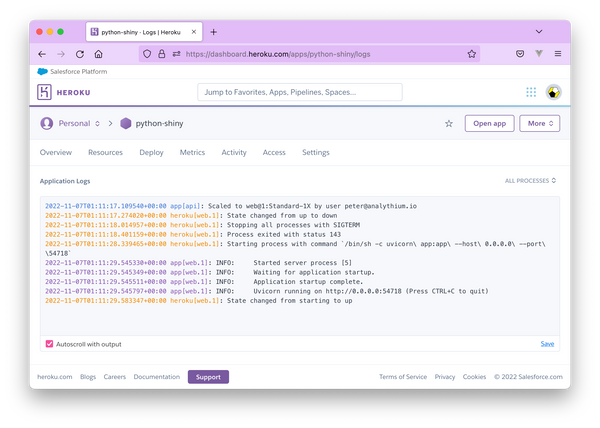Switch to the Activity tab
The width and height of the screenshot is (600, 428).
[x=234, y=152]
